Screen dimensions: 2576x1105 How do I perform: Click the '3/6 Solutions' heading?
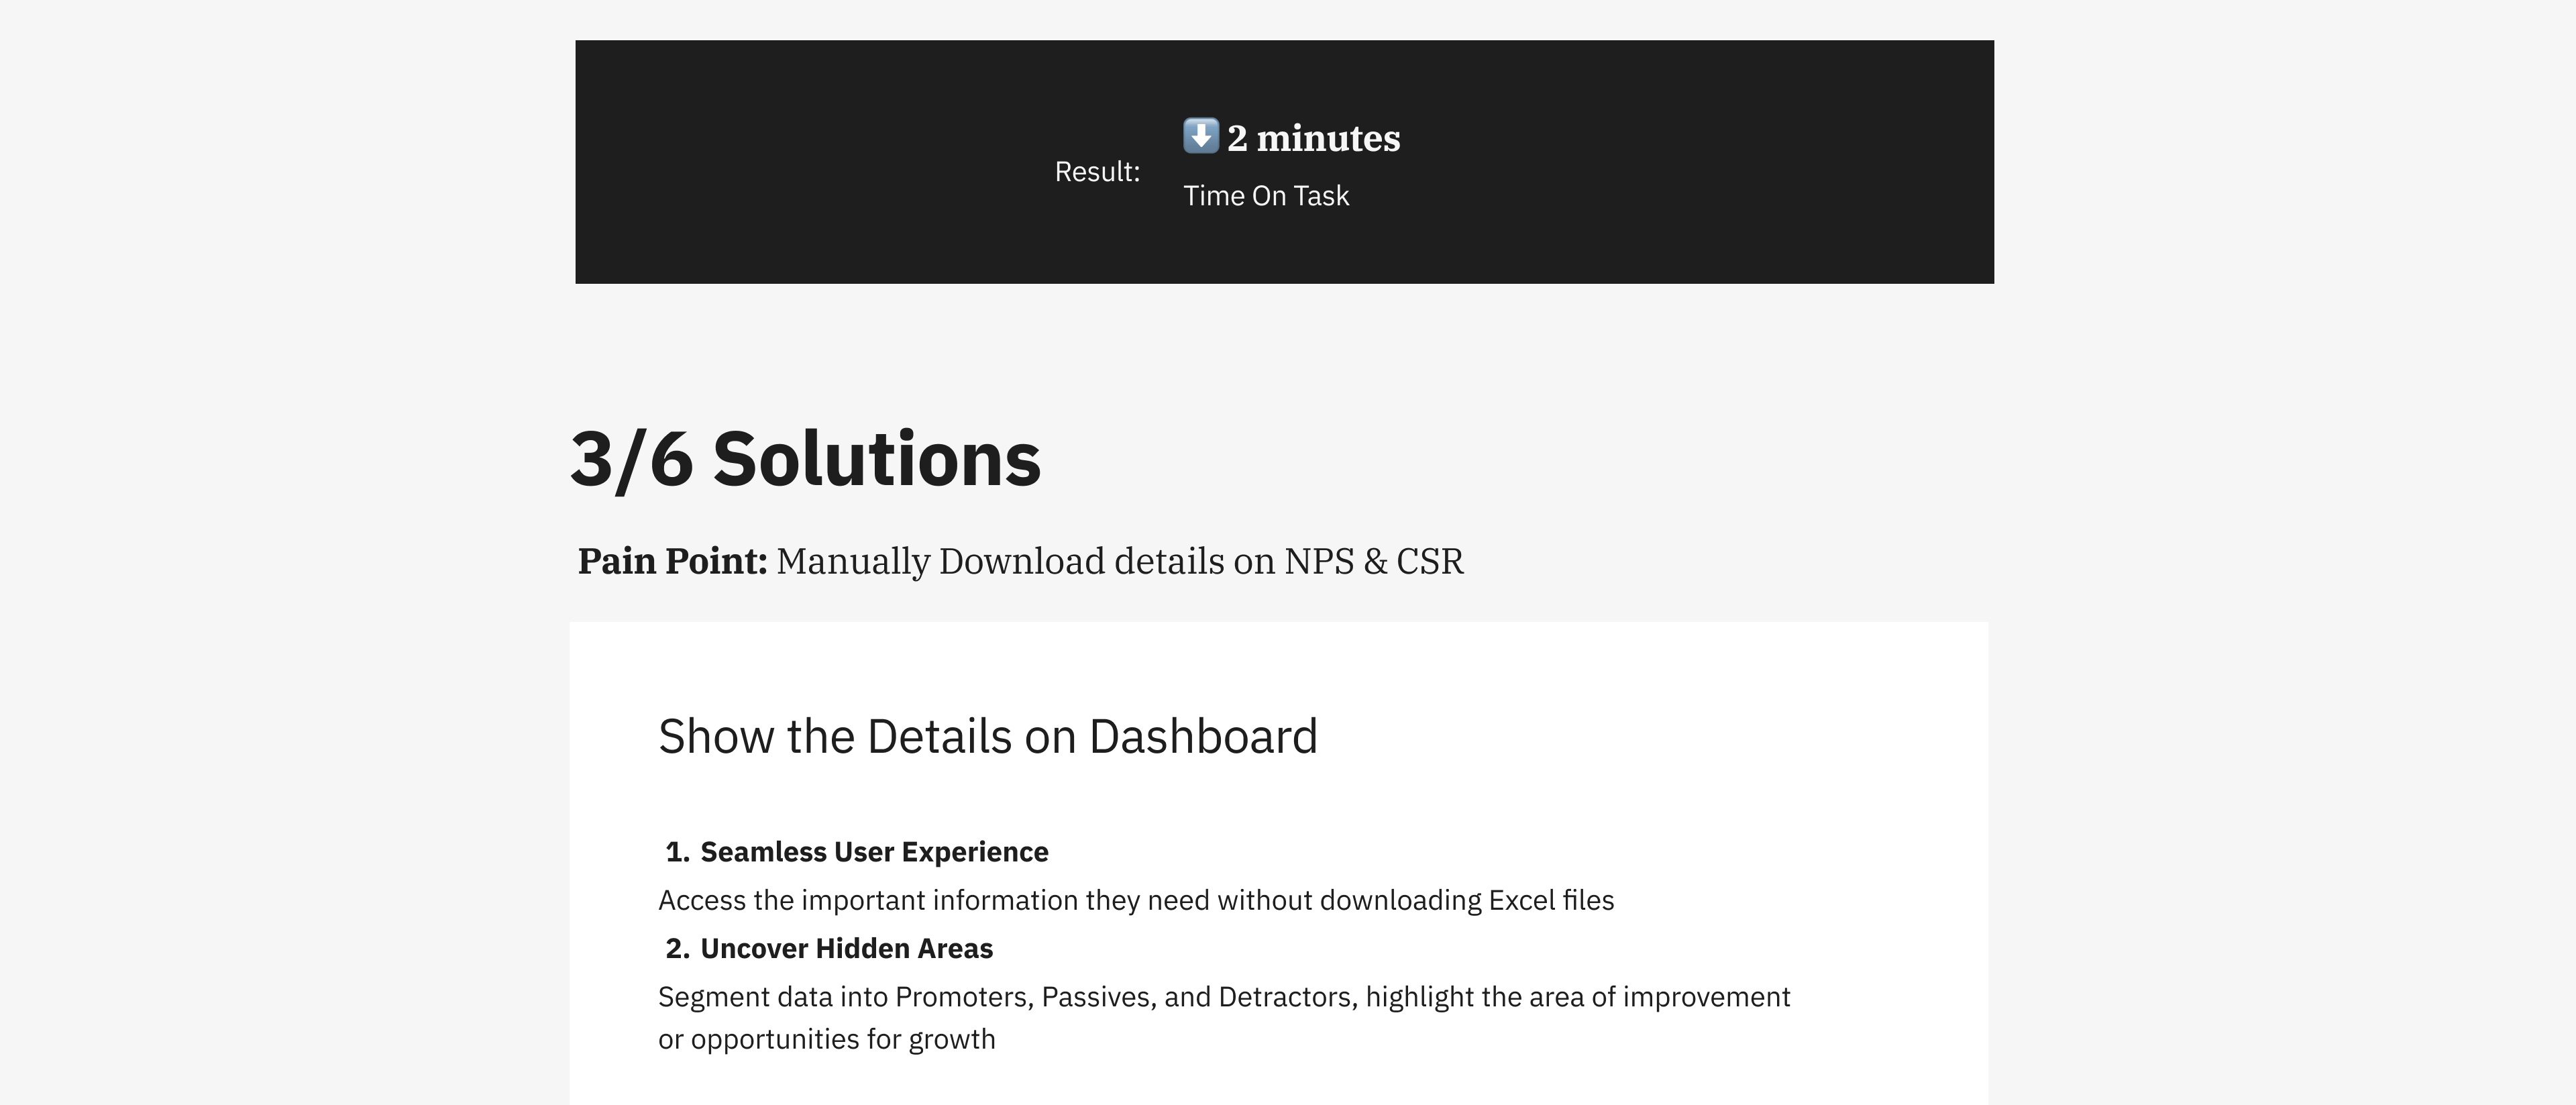click(806, 459)
